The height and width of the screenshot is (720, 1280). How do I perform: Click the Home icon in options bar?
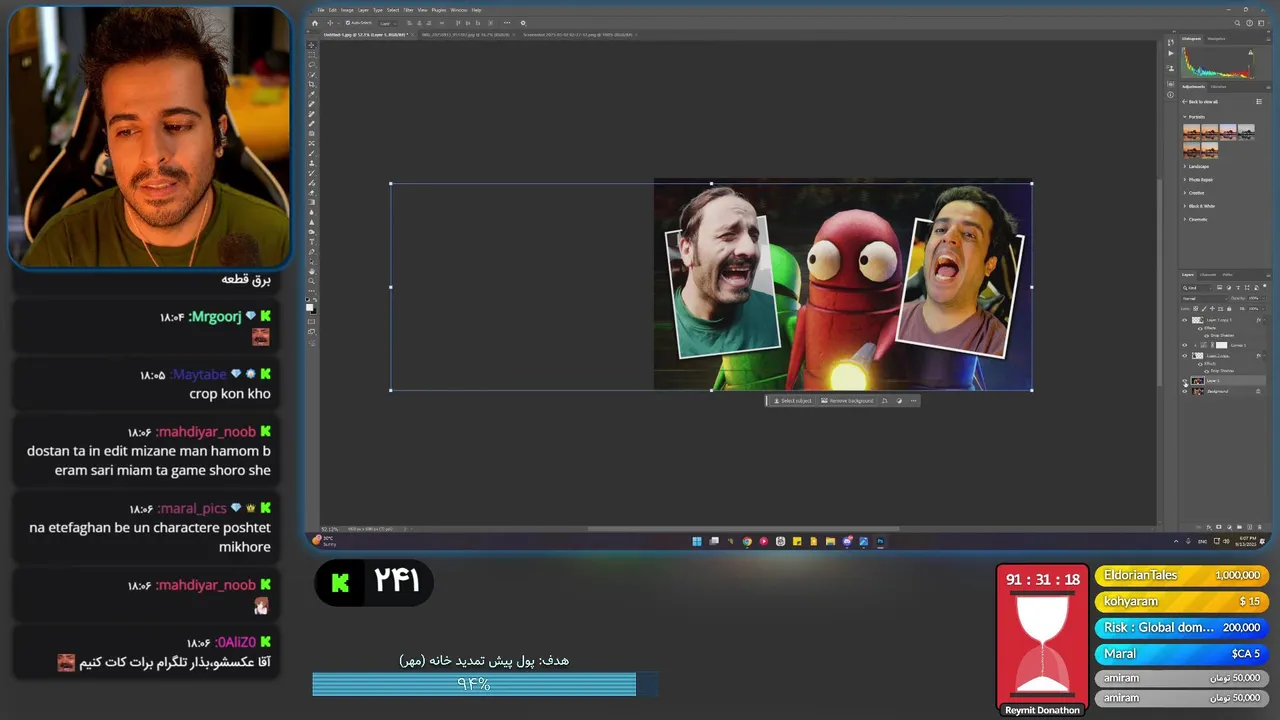coord(315,23)
